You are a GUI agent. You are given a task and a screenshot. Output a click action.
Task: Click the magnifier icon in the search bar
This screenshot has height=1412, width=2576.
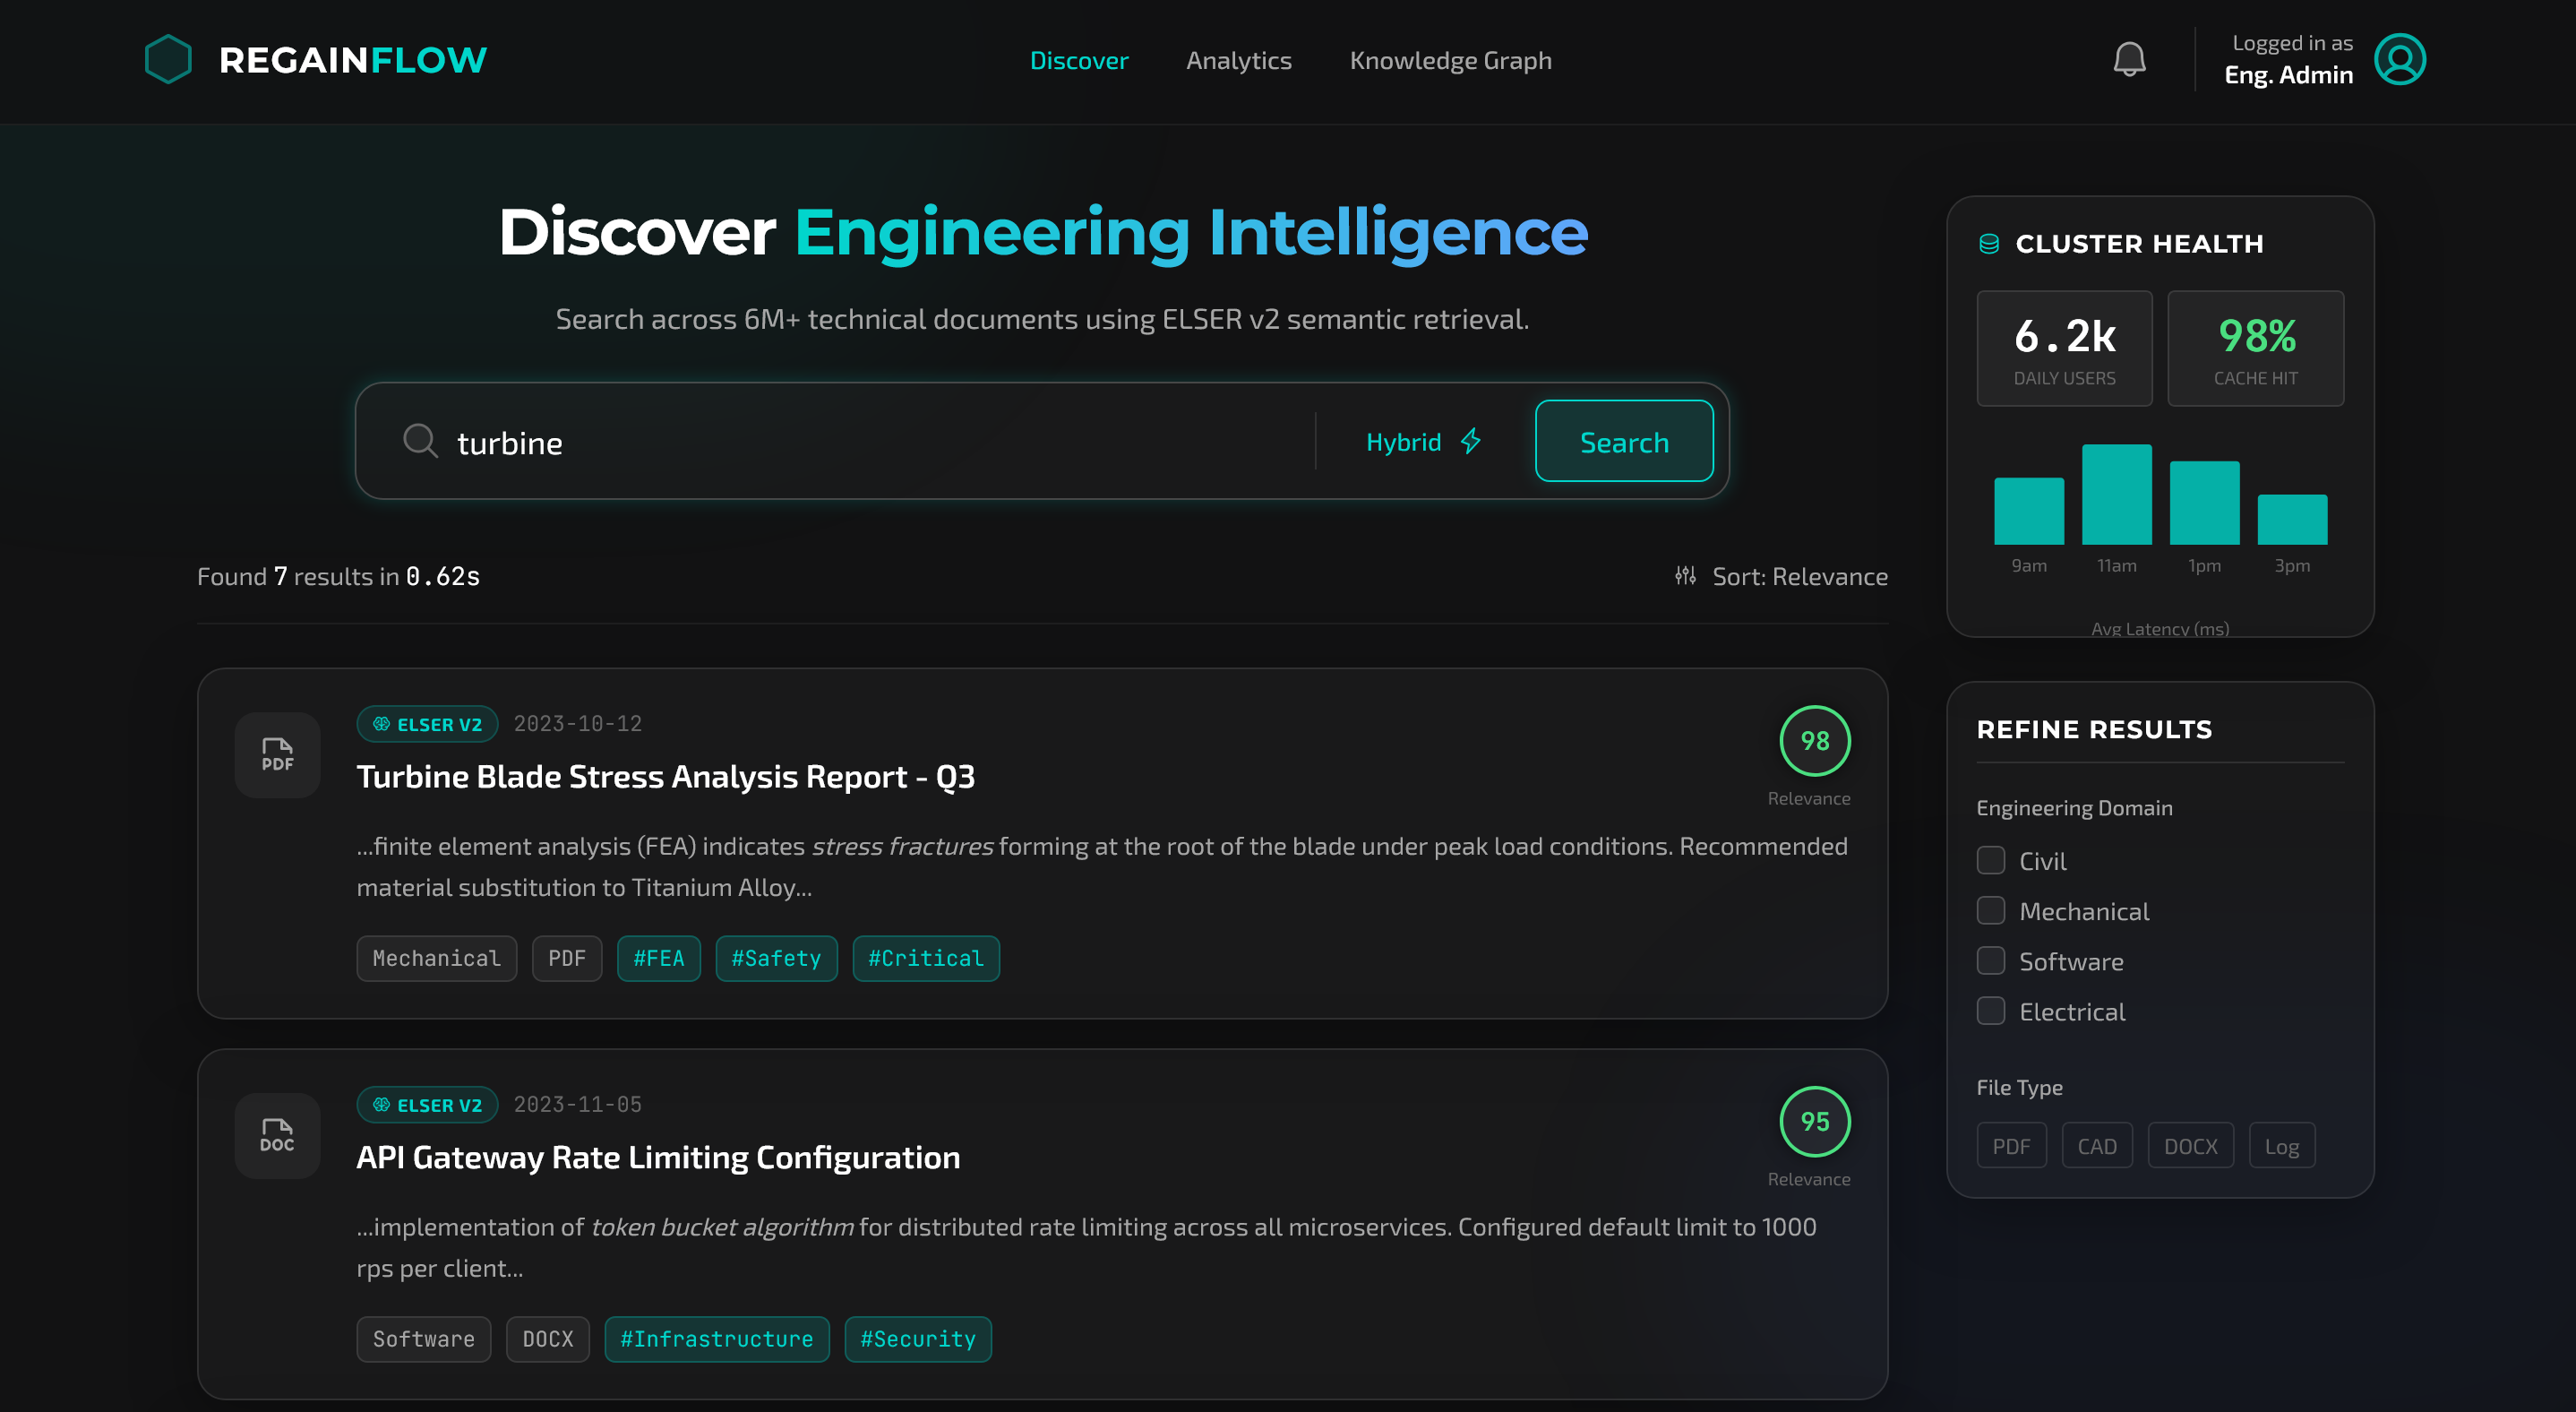pos(420,441)
